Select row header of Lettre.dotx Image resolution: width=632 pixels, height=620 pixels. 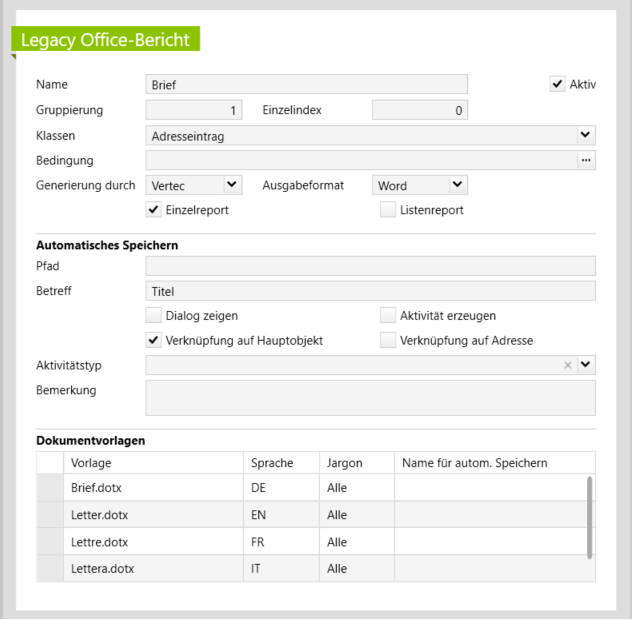(x=49, y=542)
